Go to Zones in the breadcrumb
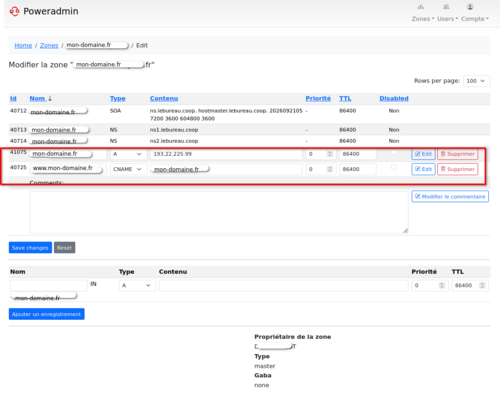This screenshot has width=500, height=396. [49, 45]
